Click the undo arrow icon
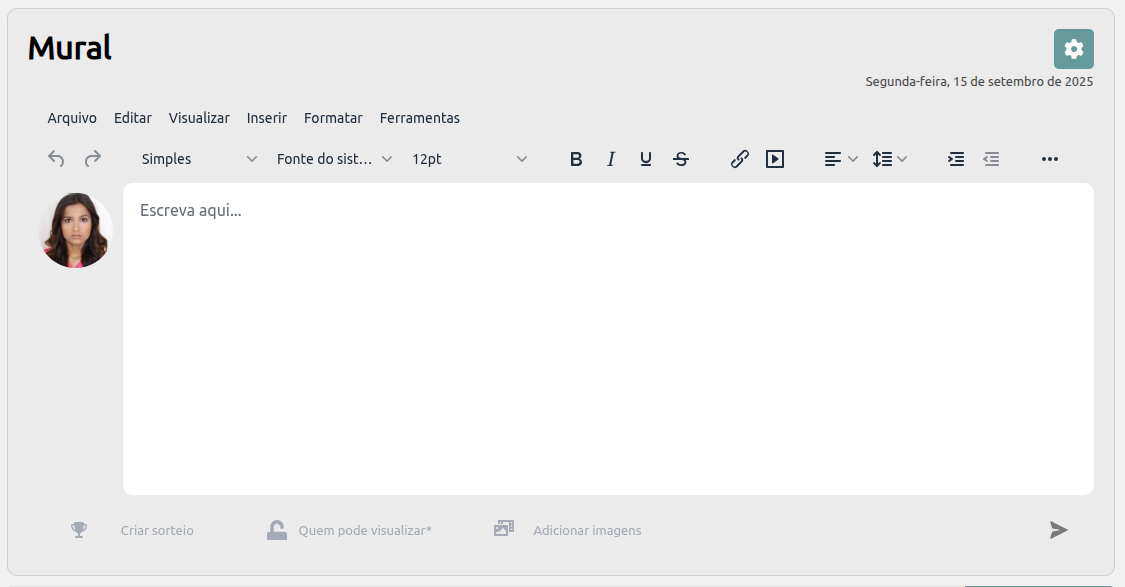1125x587 pixels. click(57, 159)
